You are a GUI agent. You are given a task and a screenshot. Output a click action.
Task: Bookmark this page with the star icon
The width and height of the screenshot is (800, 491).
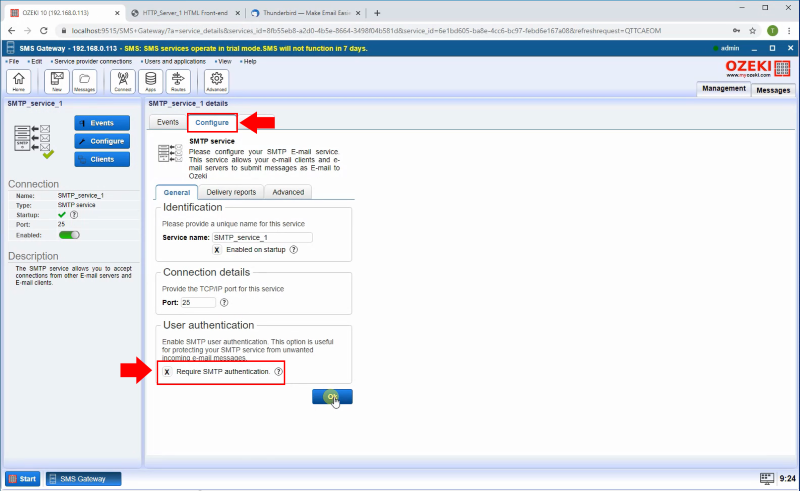[753, 31]
